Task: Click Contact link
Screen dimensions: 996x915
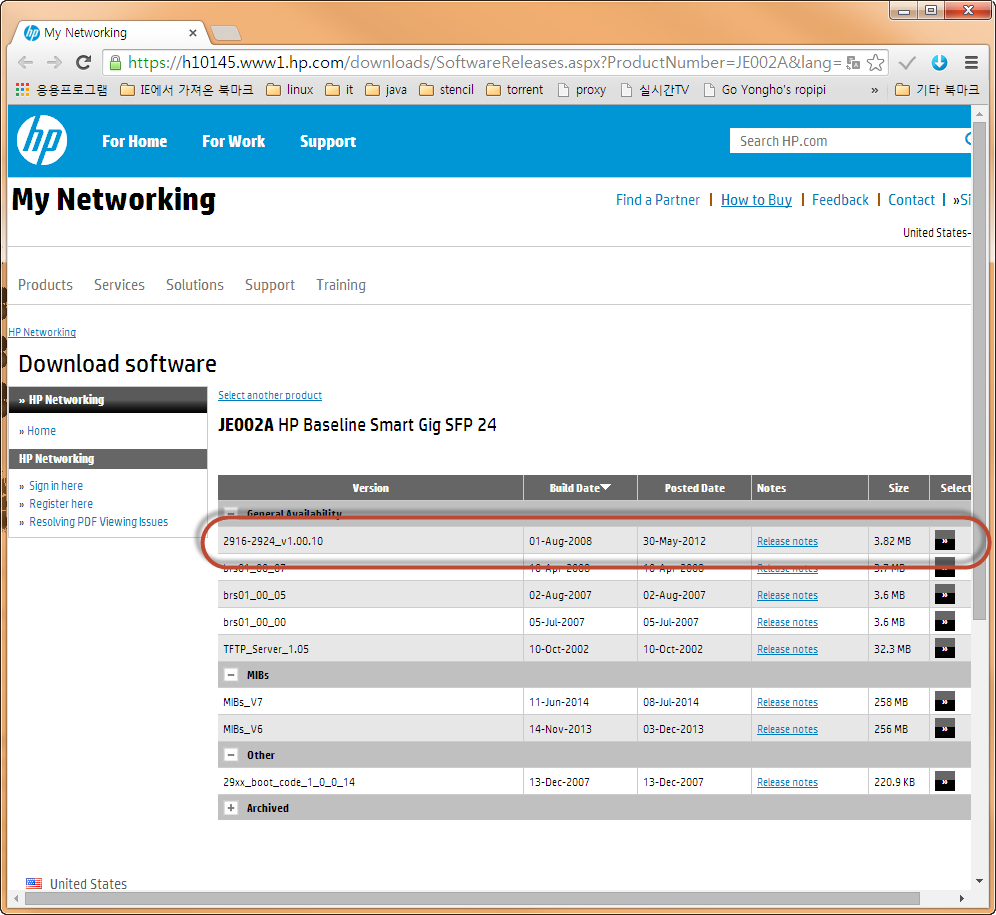Action: coord(911,200)
